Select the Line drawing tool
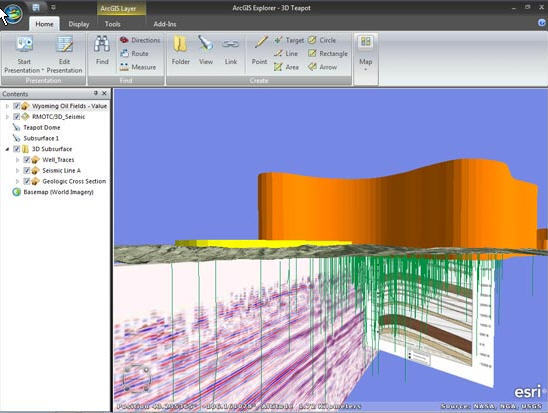The height and width of the screenshot is (413, 548). [286, 53]
